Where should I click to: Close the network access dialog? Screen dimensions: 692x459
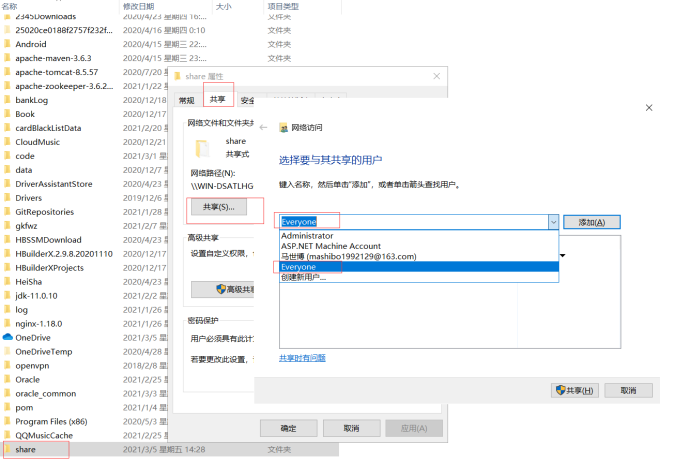pos(649,108)
